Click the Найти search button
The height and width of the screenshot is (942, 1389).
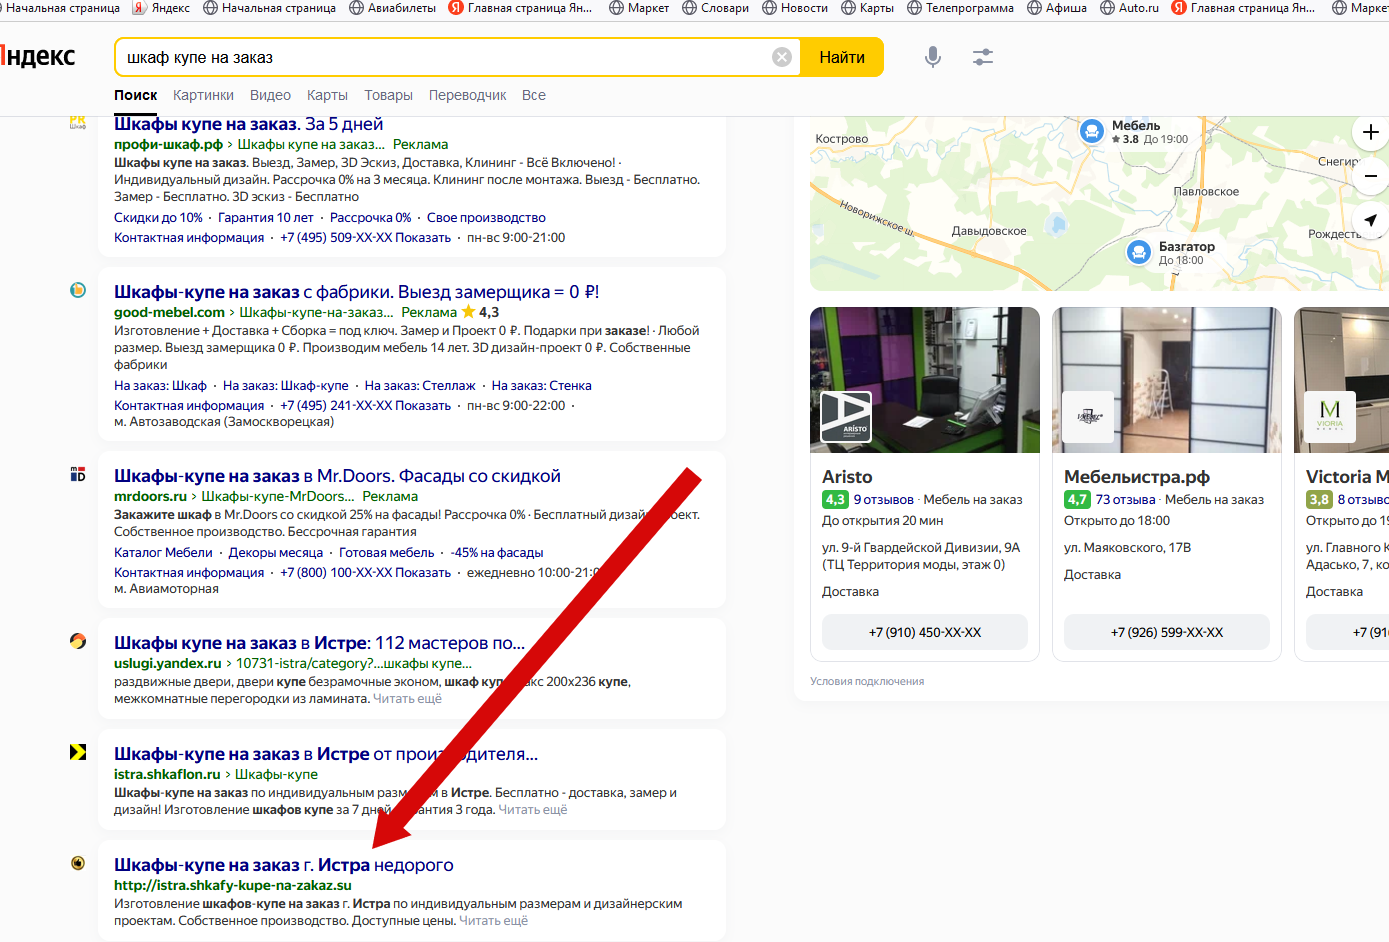842,57
